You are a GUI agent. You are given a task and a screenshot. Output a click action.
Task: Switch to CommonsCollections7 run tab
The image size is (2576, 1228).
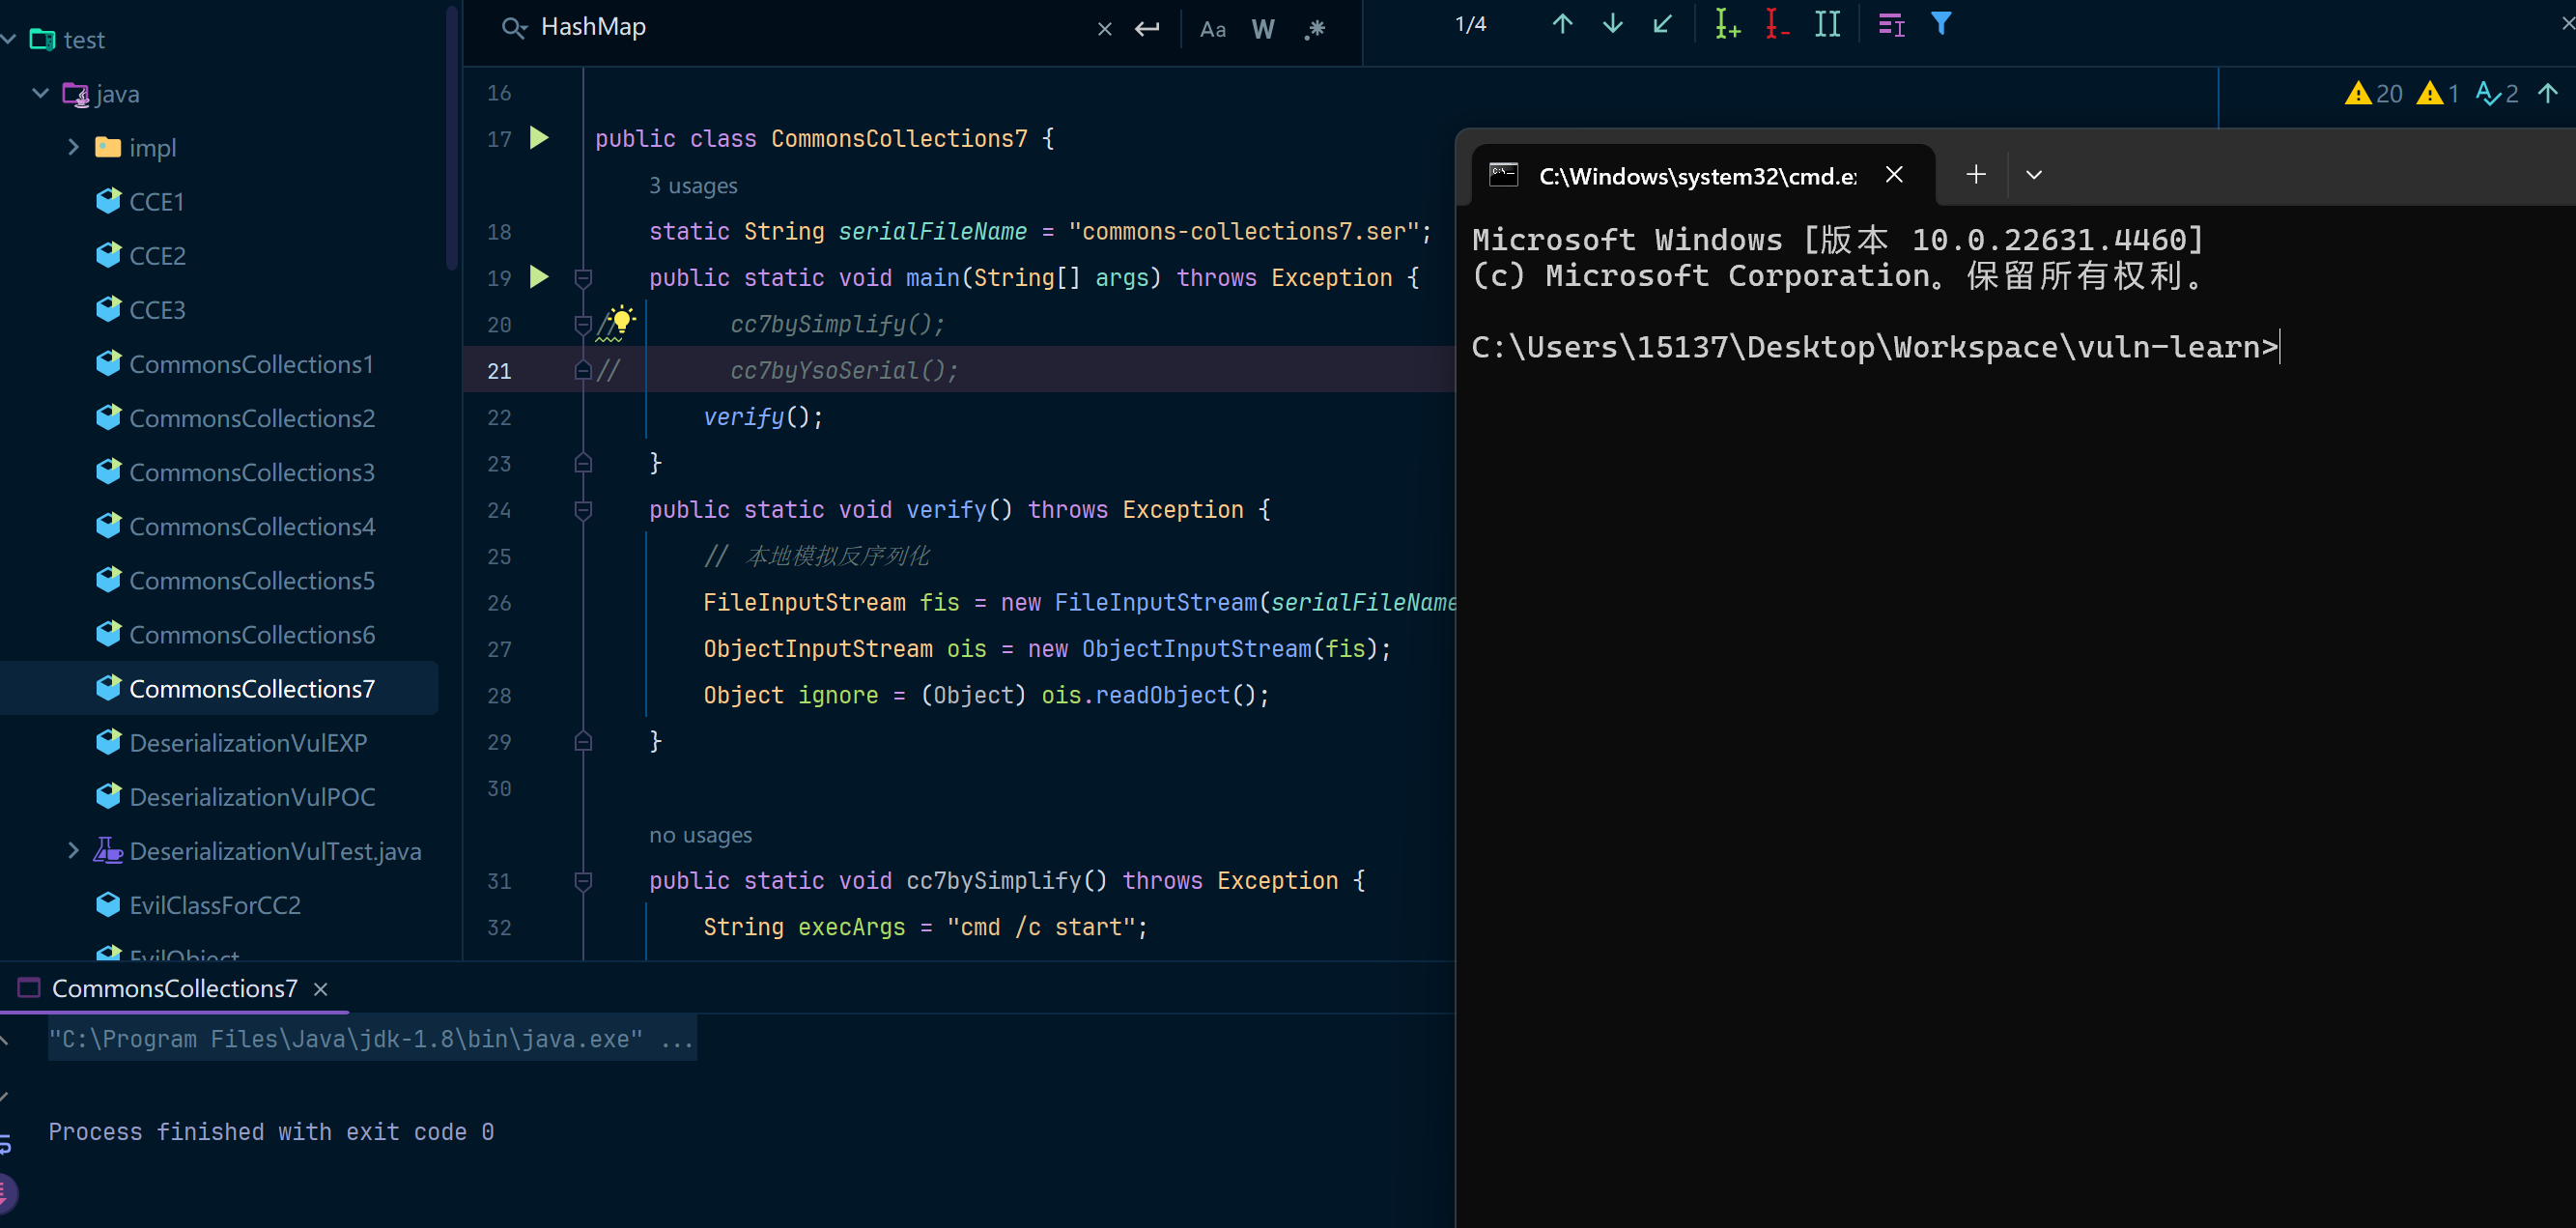[174, 989]
